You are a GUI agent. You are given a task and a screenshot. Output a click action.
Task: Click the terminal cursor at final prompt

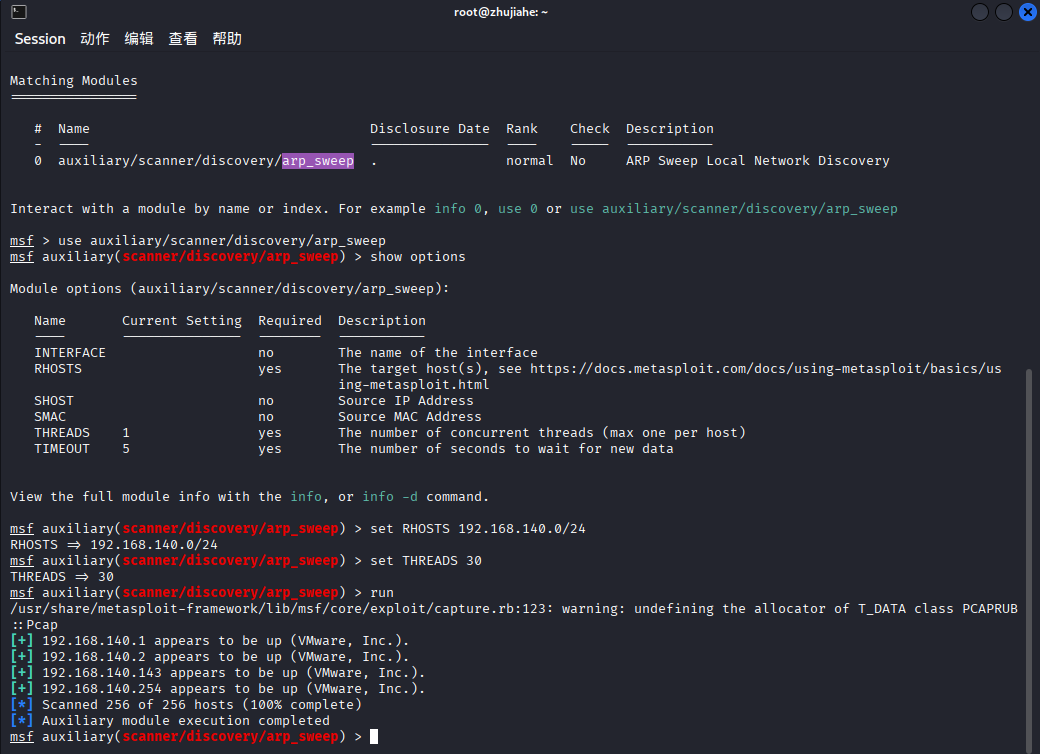(374, 737)
